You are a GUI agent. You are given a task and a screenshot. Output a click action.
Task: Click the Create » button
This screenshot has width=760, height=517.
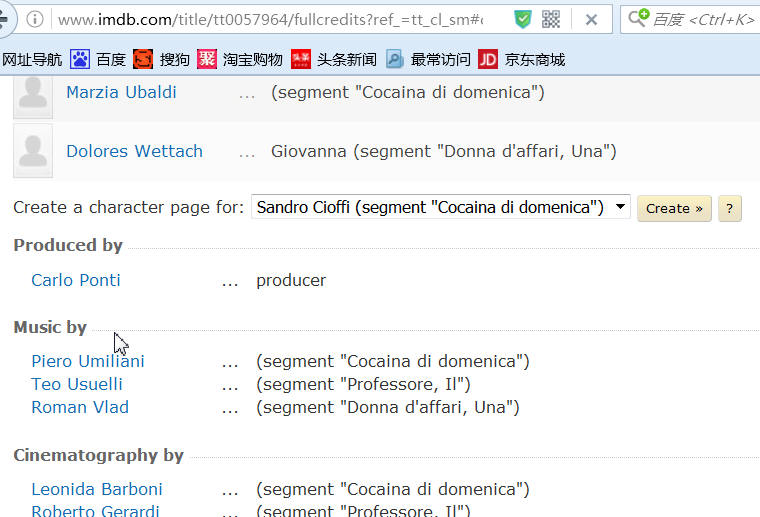pos(674,209)
